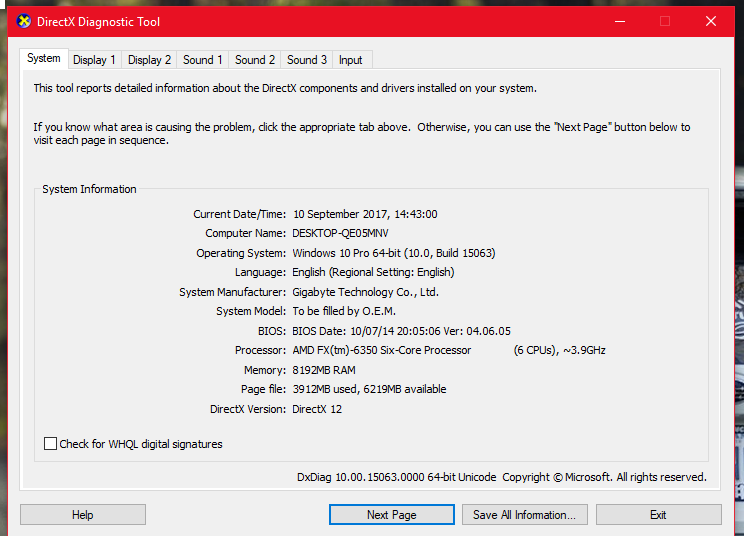
Task: Click the Operating System label
Action: click(x=241, y=253)
